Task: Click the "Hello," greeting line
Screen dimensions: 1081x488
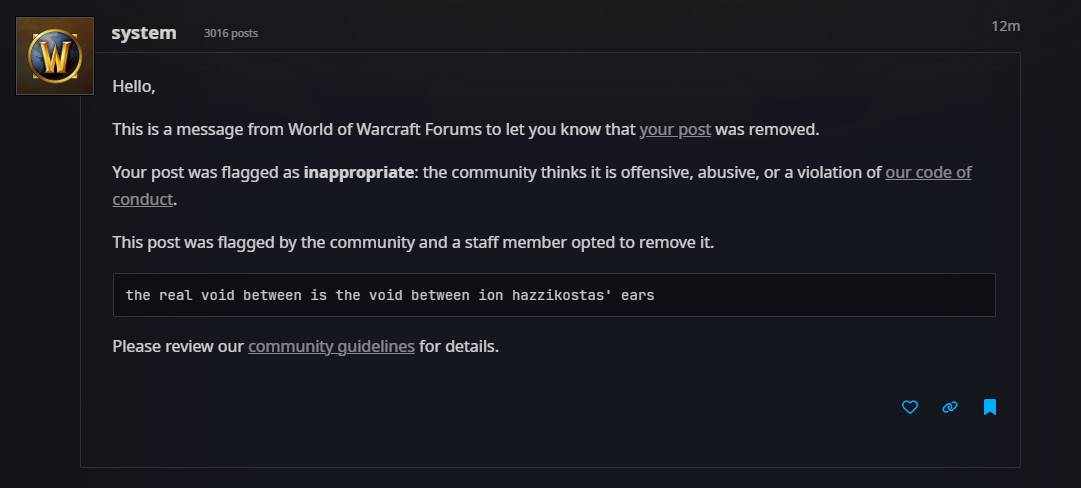Action: (134, 87)
